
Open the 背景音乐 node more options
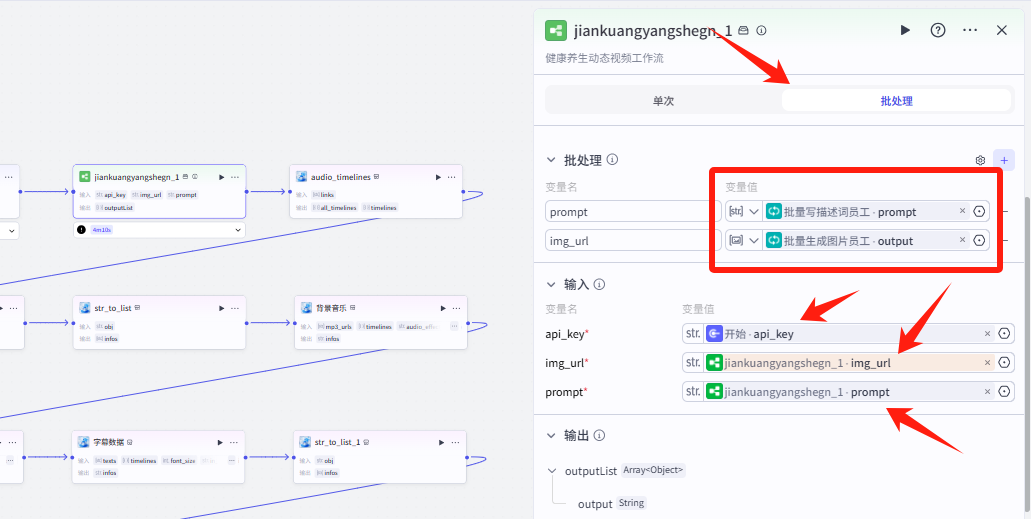pos(456,309)
